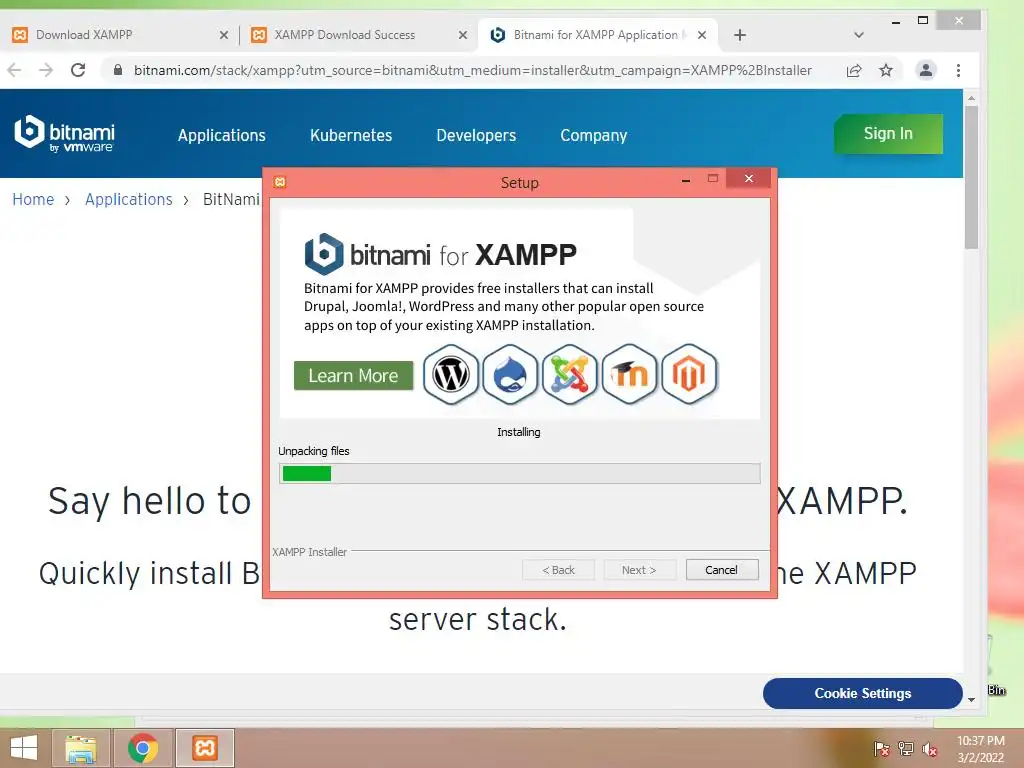1024x768 pixels.
Task: Click muted volume tray icon
Action: pos(929,749)
